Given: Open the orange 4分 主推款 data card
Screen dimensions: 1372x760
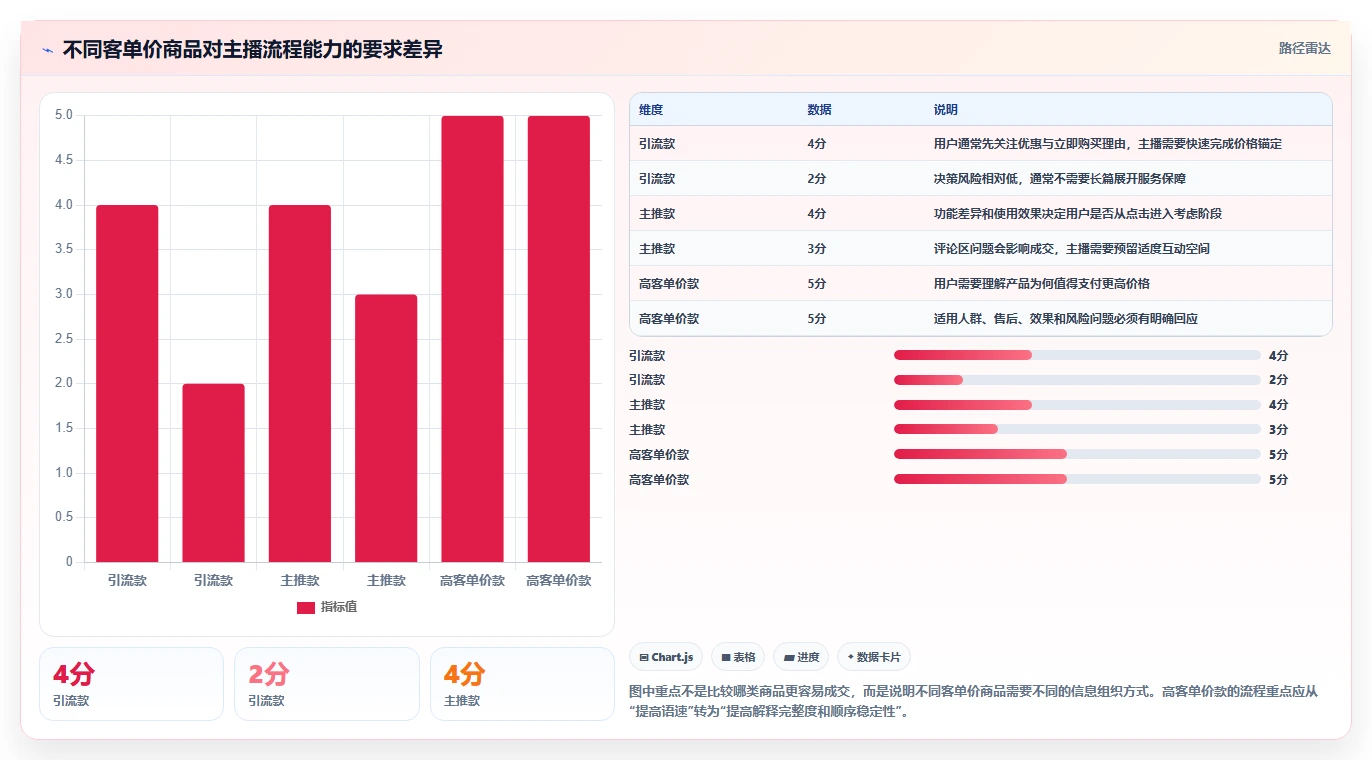Looking at the screenshot, I should click(522, 684).
